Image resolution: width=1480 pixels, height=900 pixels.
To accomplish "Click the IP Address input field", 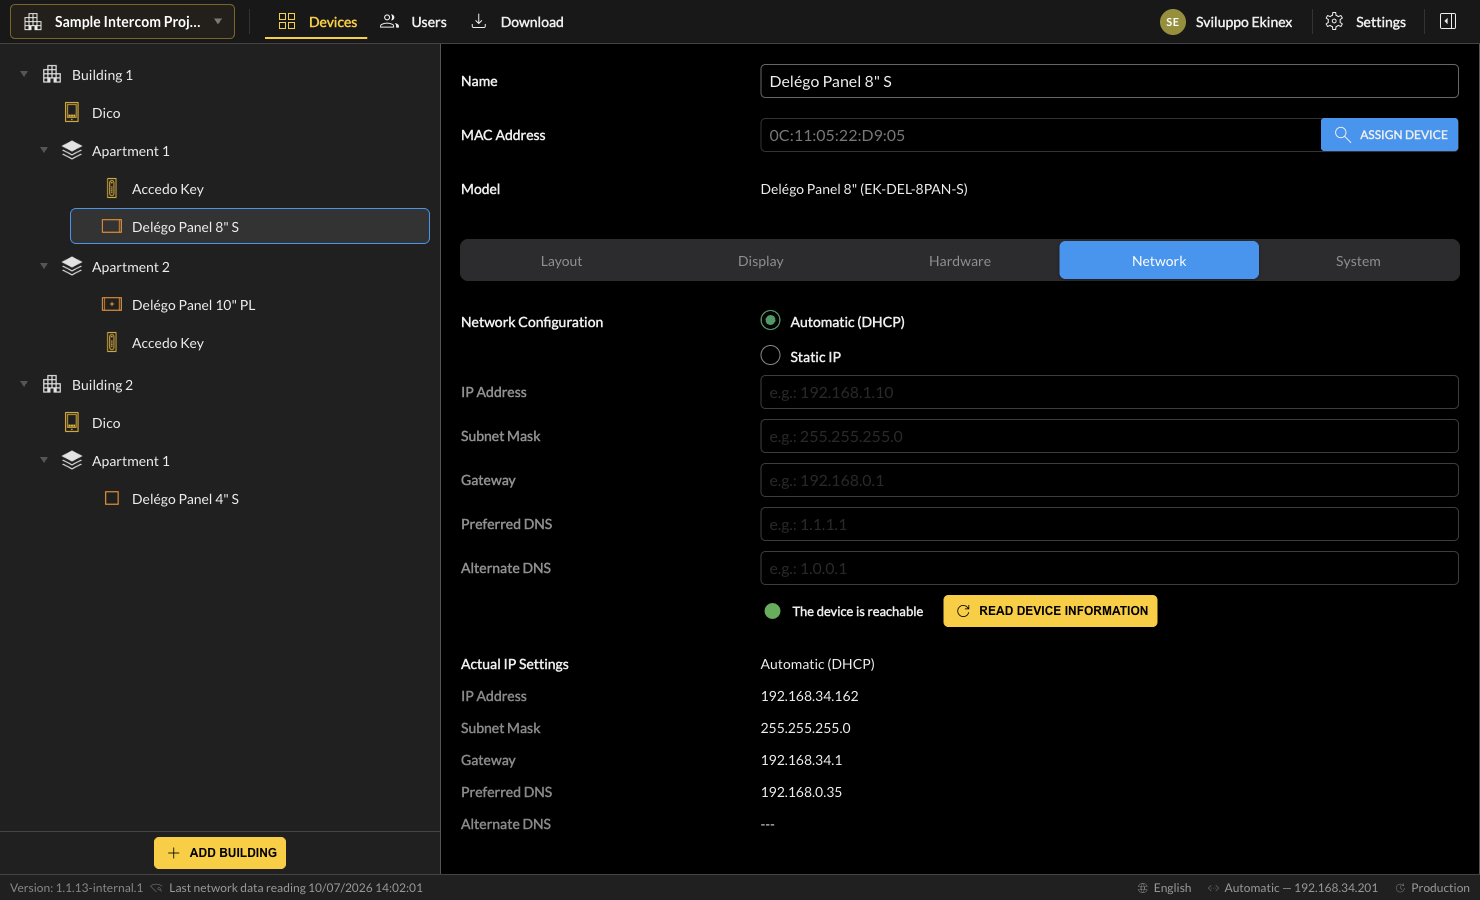I will [1109, 392].
